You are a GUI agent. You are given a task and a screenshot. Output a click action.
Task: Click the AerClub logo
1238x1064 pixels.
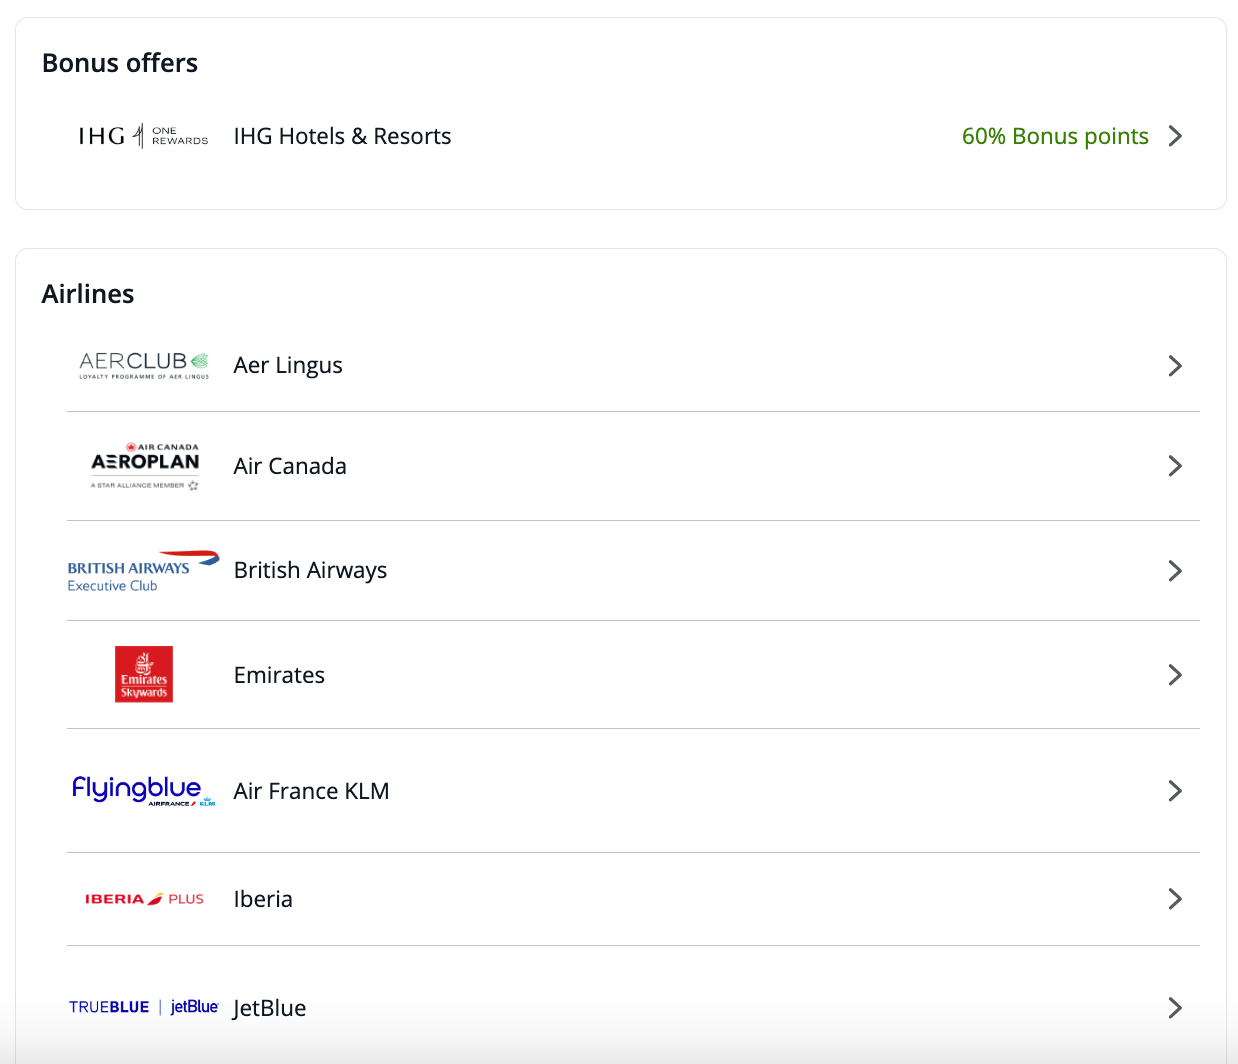144,365
